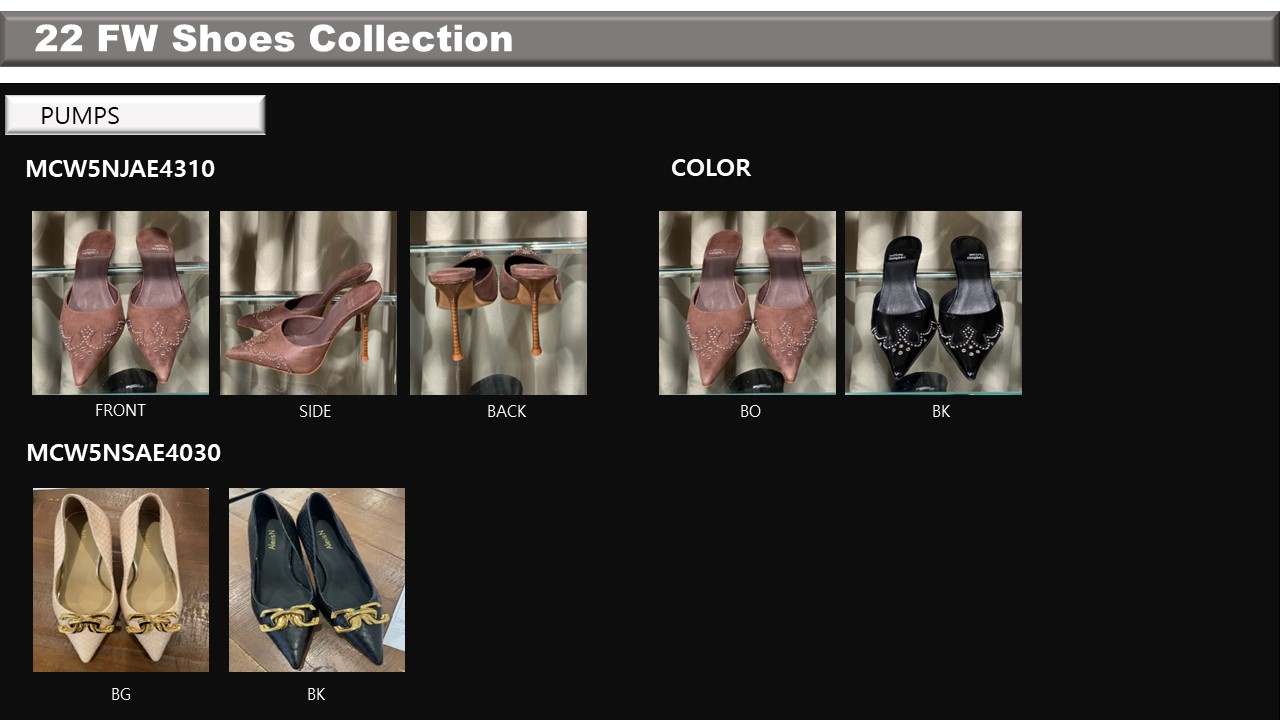Click the 22 FW Shoes Collection title

[274, 39]
